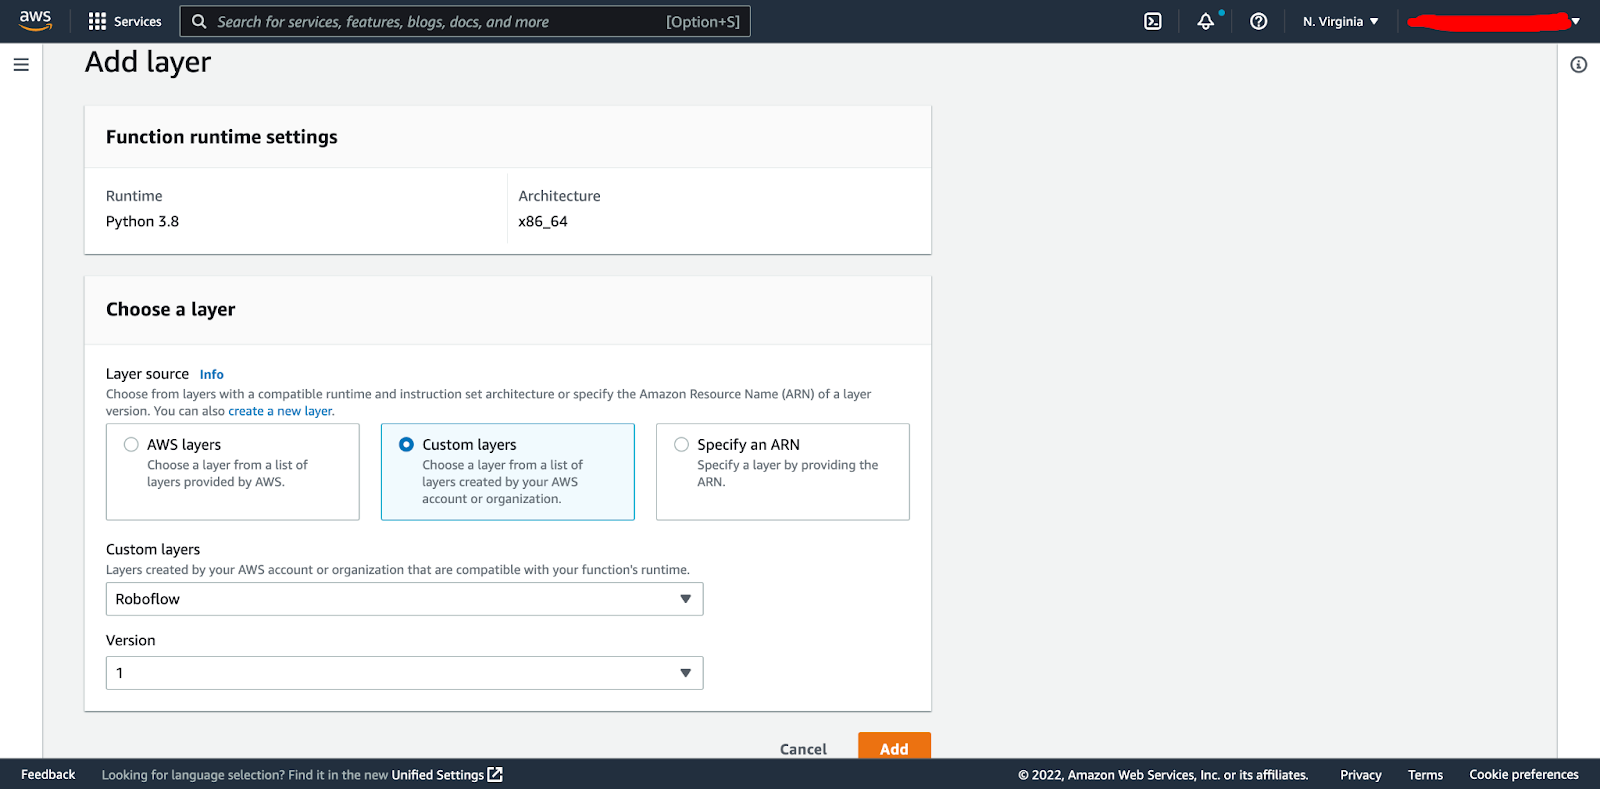Select the Custom layers radio option
The height and width of the screenshot is (789, 1600).
(x=406, y=444)
